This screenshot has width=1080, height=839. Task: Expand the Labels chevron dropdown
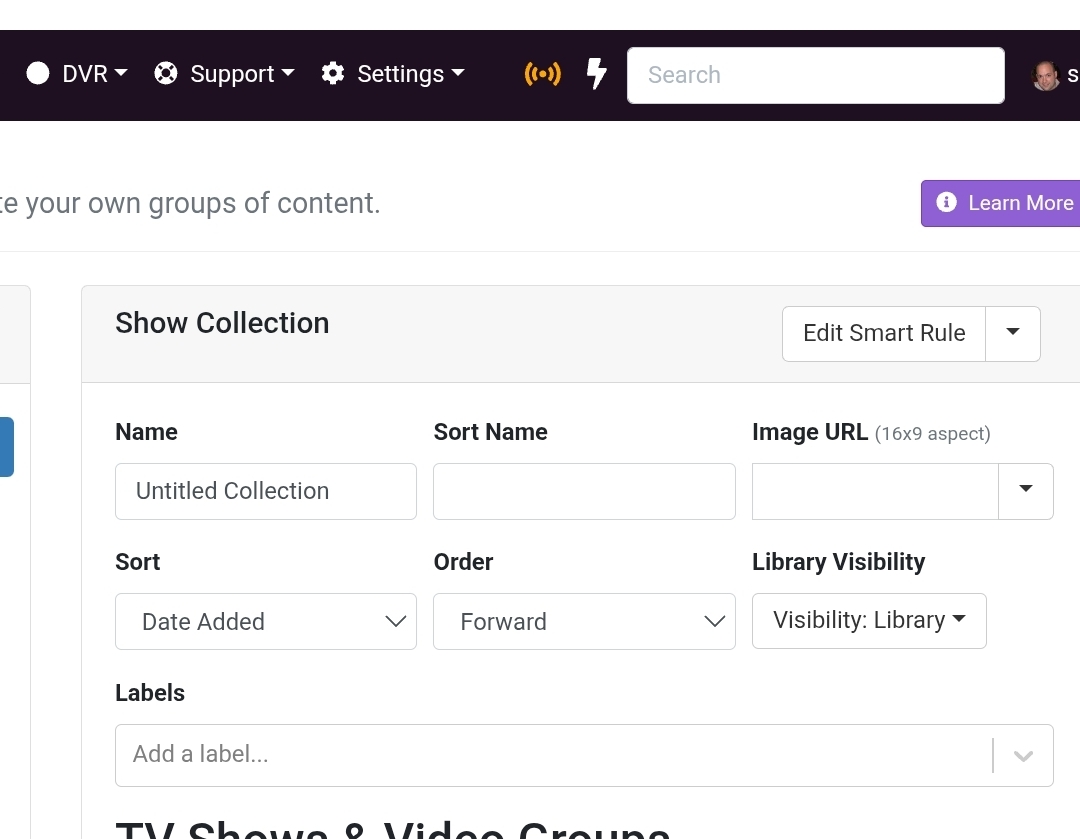click(1023, 755)
